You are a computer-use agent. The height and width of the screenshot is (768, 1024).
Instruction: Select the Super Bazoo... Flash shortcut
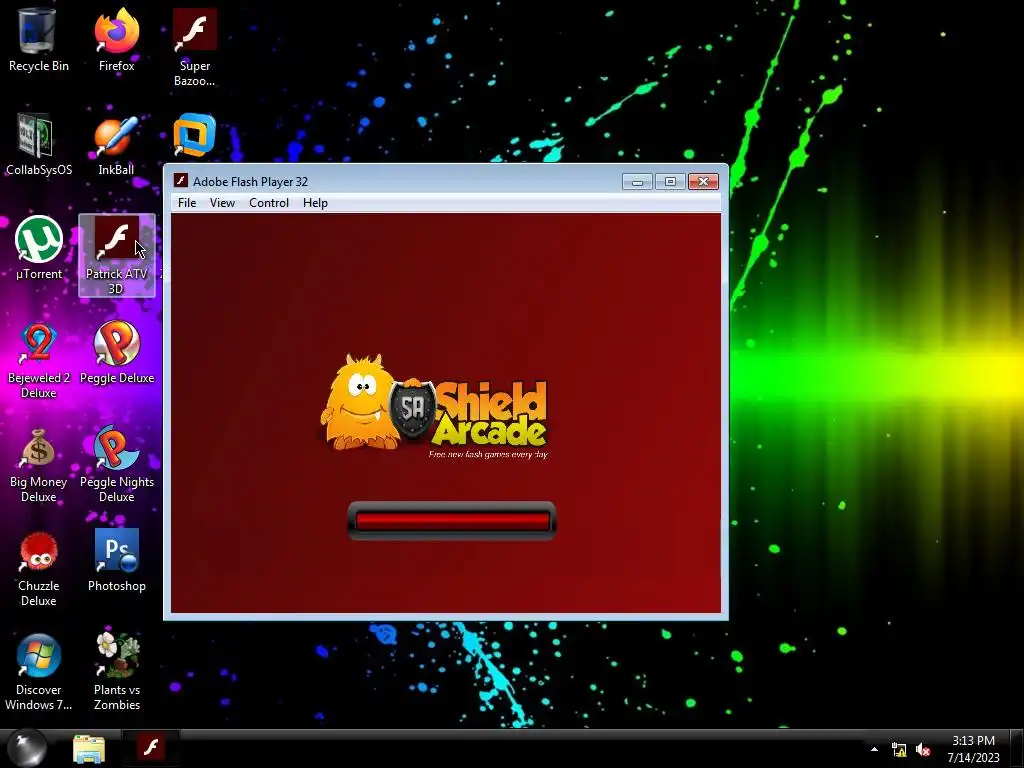(195, 47)
